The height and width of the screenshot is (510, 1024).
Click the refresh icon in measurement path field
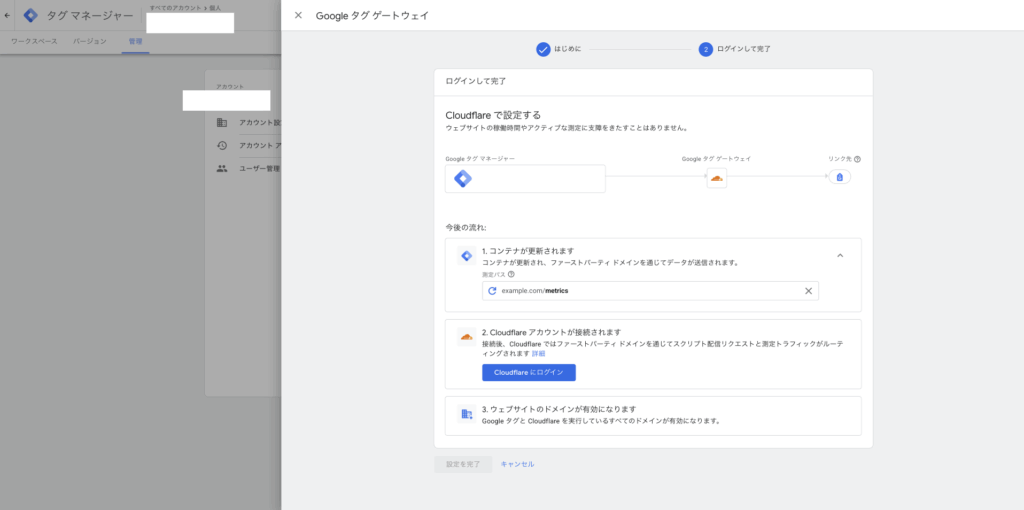(492, 291)
